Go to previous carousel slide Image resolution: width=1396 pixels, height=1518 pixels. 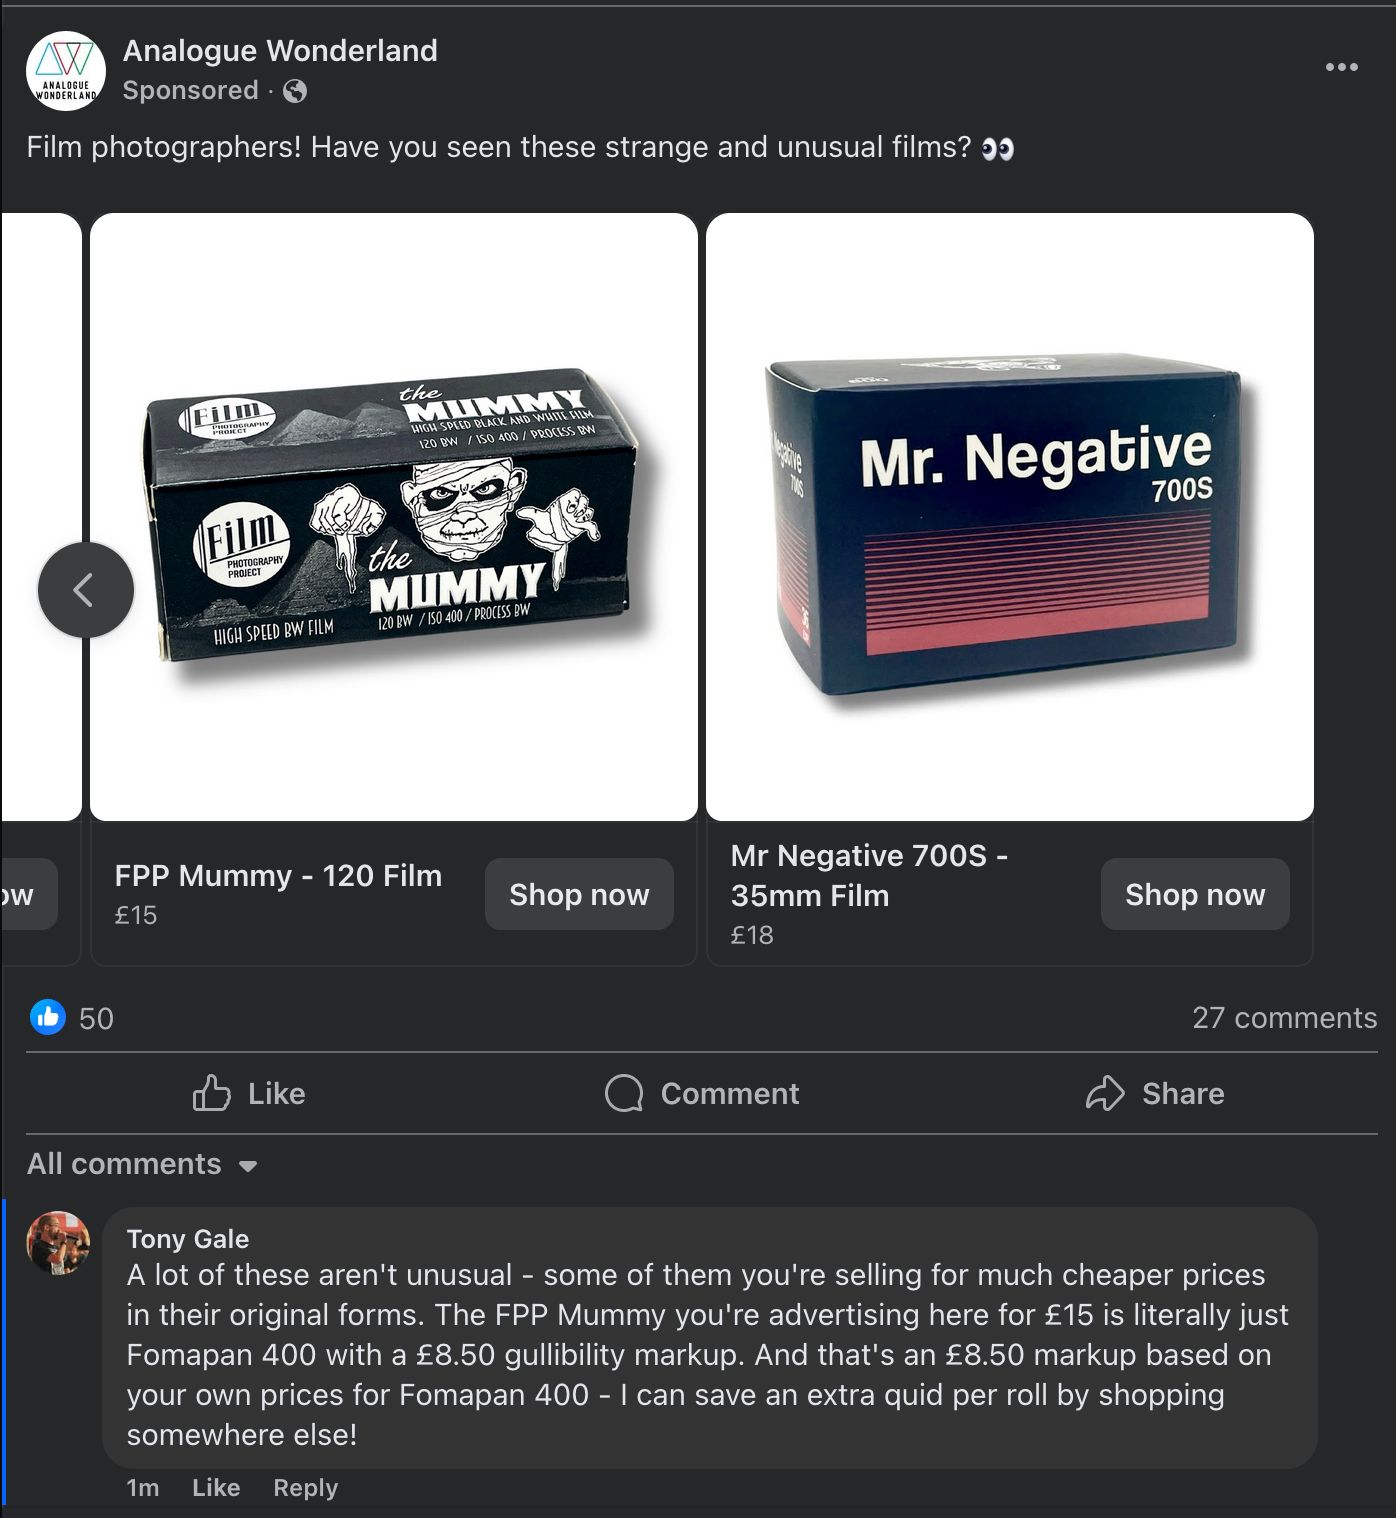(86, 590)
